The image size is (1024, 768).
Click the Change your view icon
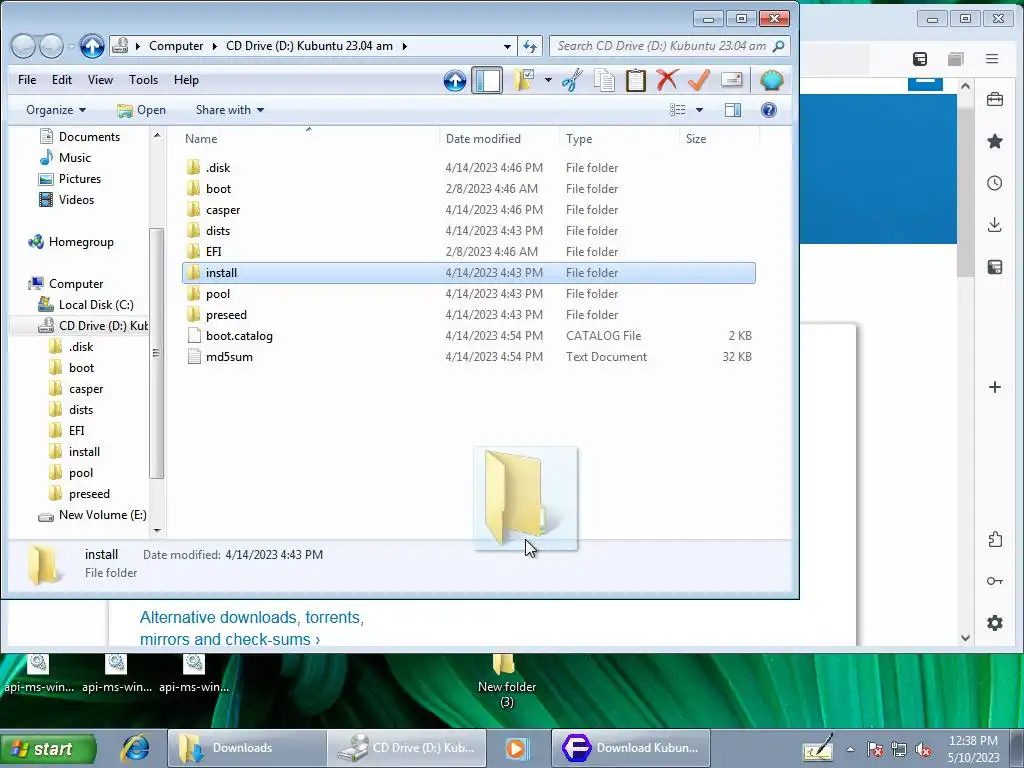point(678,110)
